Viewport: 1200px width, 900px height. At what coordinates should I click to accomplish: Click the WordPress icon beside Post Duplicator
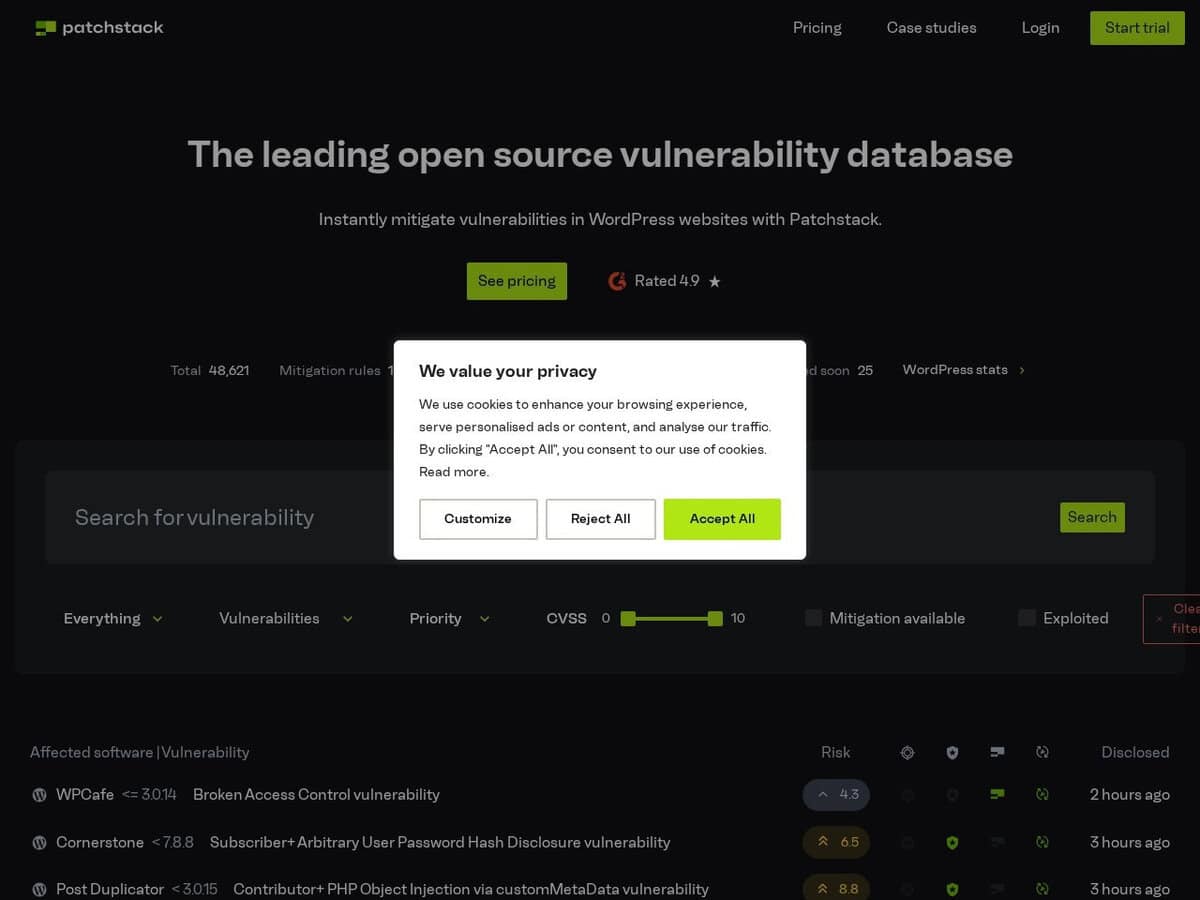[39, 889]
